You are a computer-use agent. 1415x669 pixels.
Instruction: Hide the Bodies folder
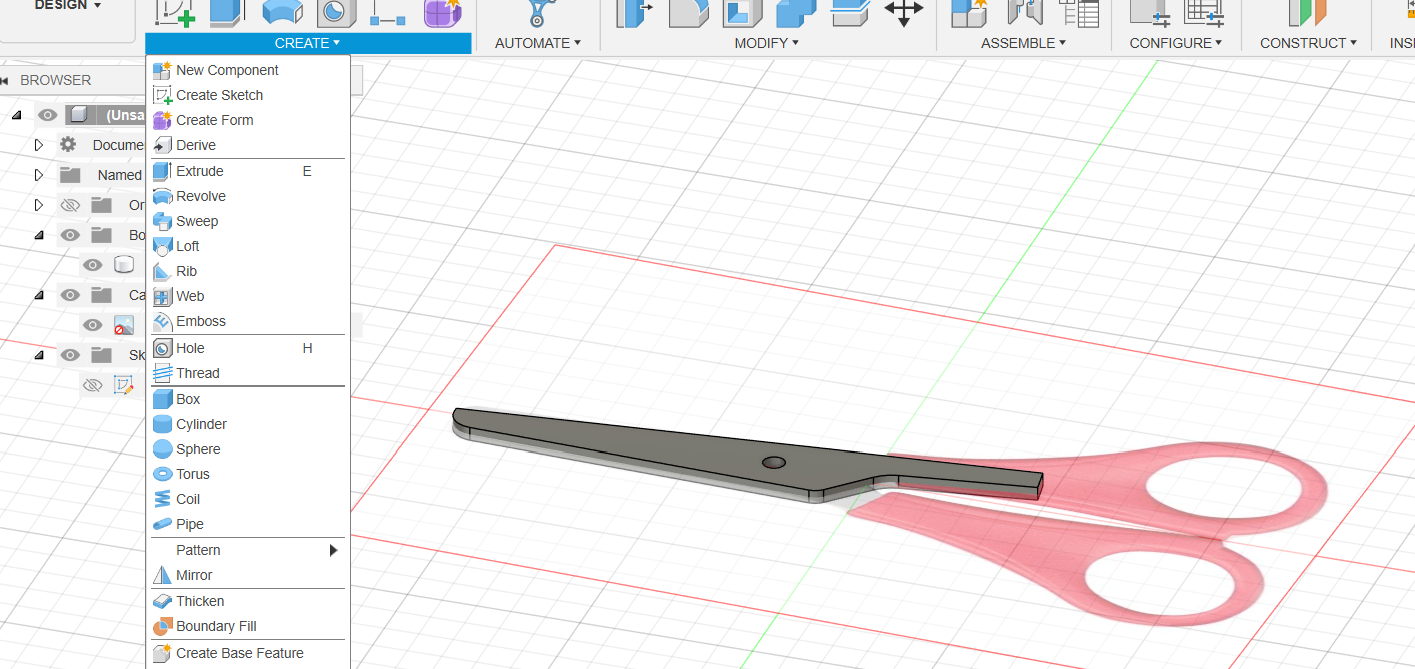point(69,235)
